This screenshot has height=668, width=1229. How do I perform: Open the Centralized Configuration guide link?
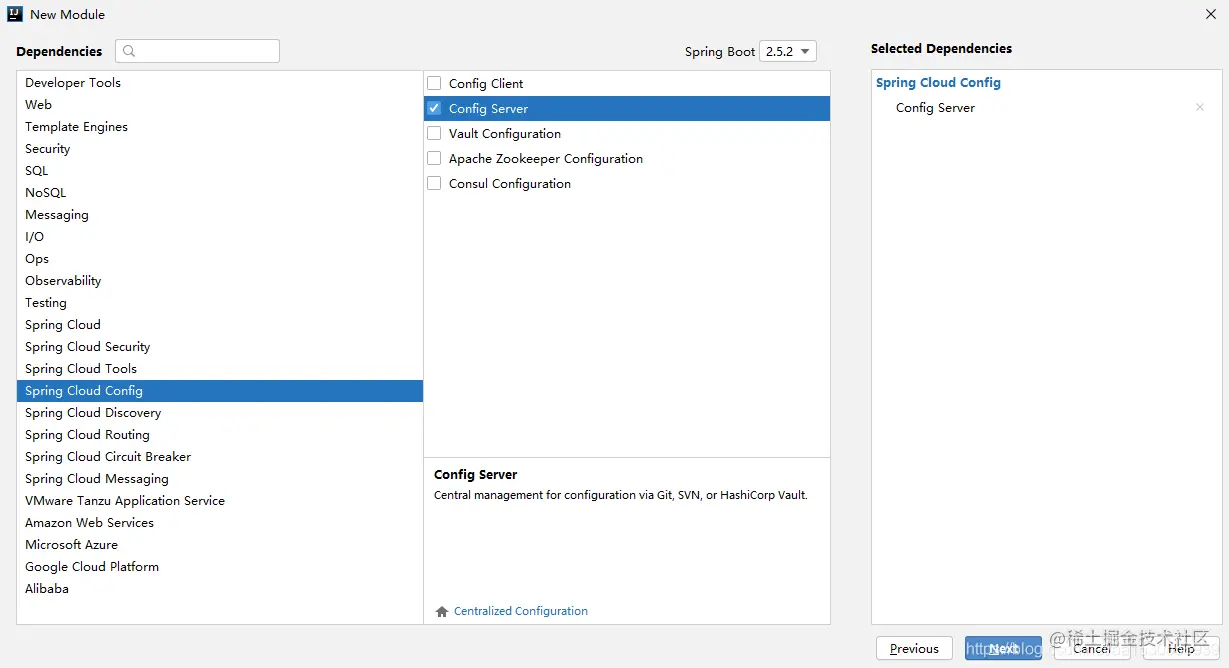(x=521, y=611)
